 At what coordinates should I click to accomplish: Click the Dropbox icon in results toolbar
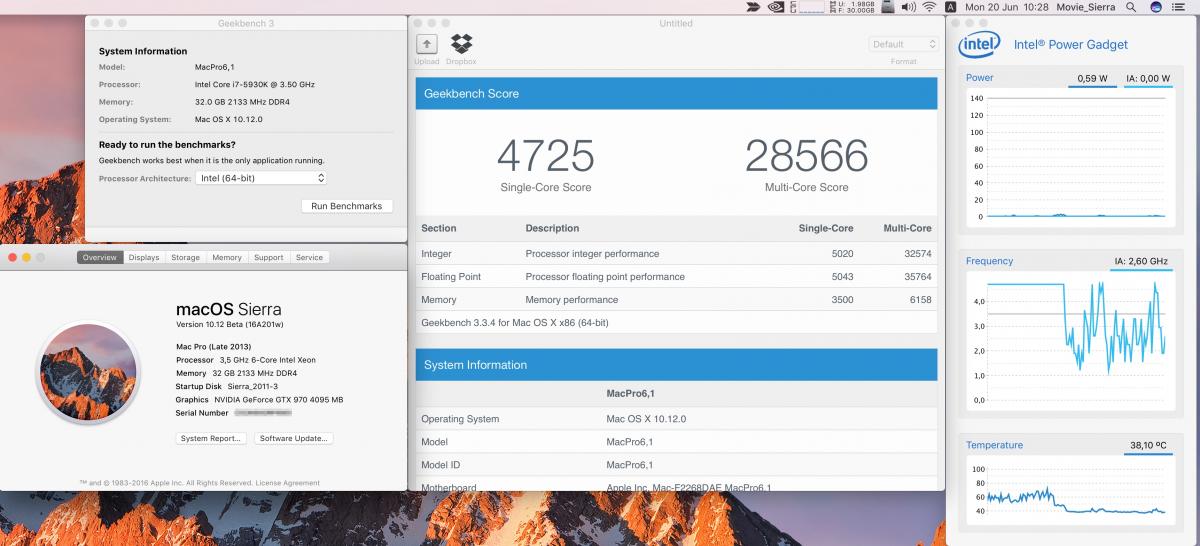click(x=461, y=44)
